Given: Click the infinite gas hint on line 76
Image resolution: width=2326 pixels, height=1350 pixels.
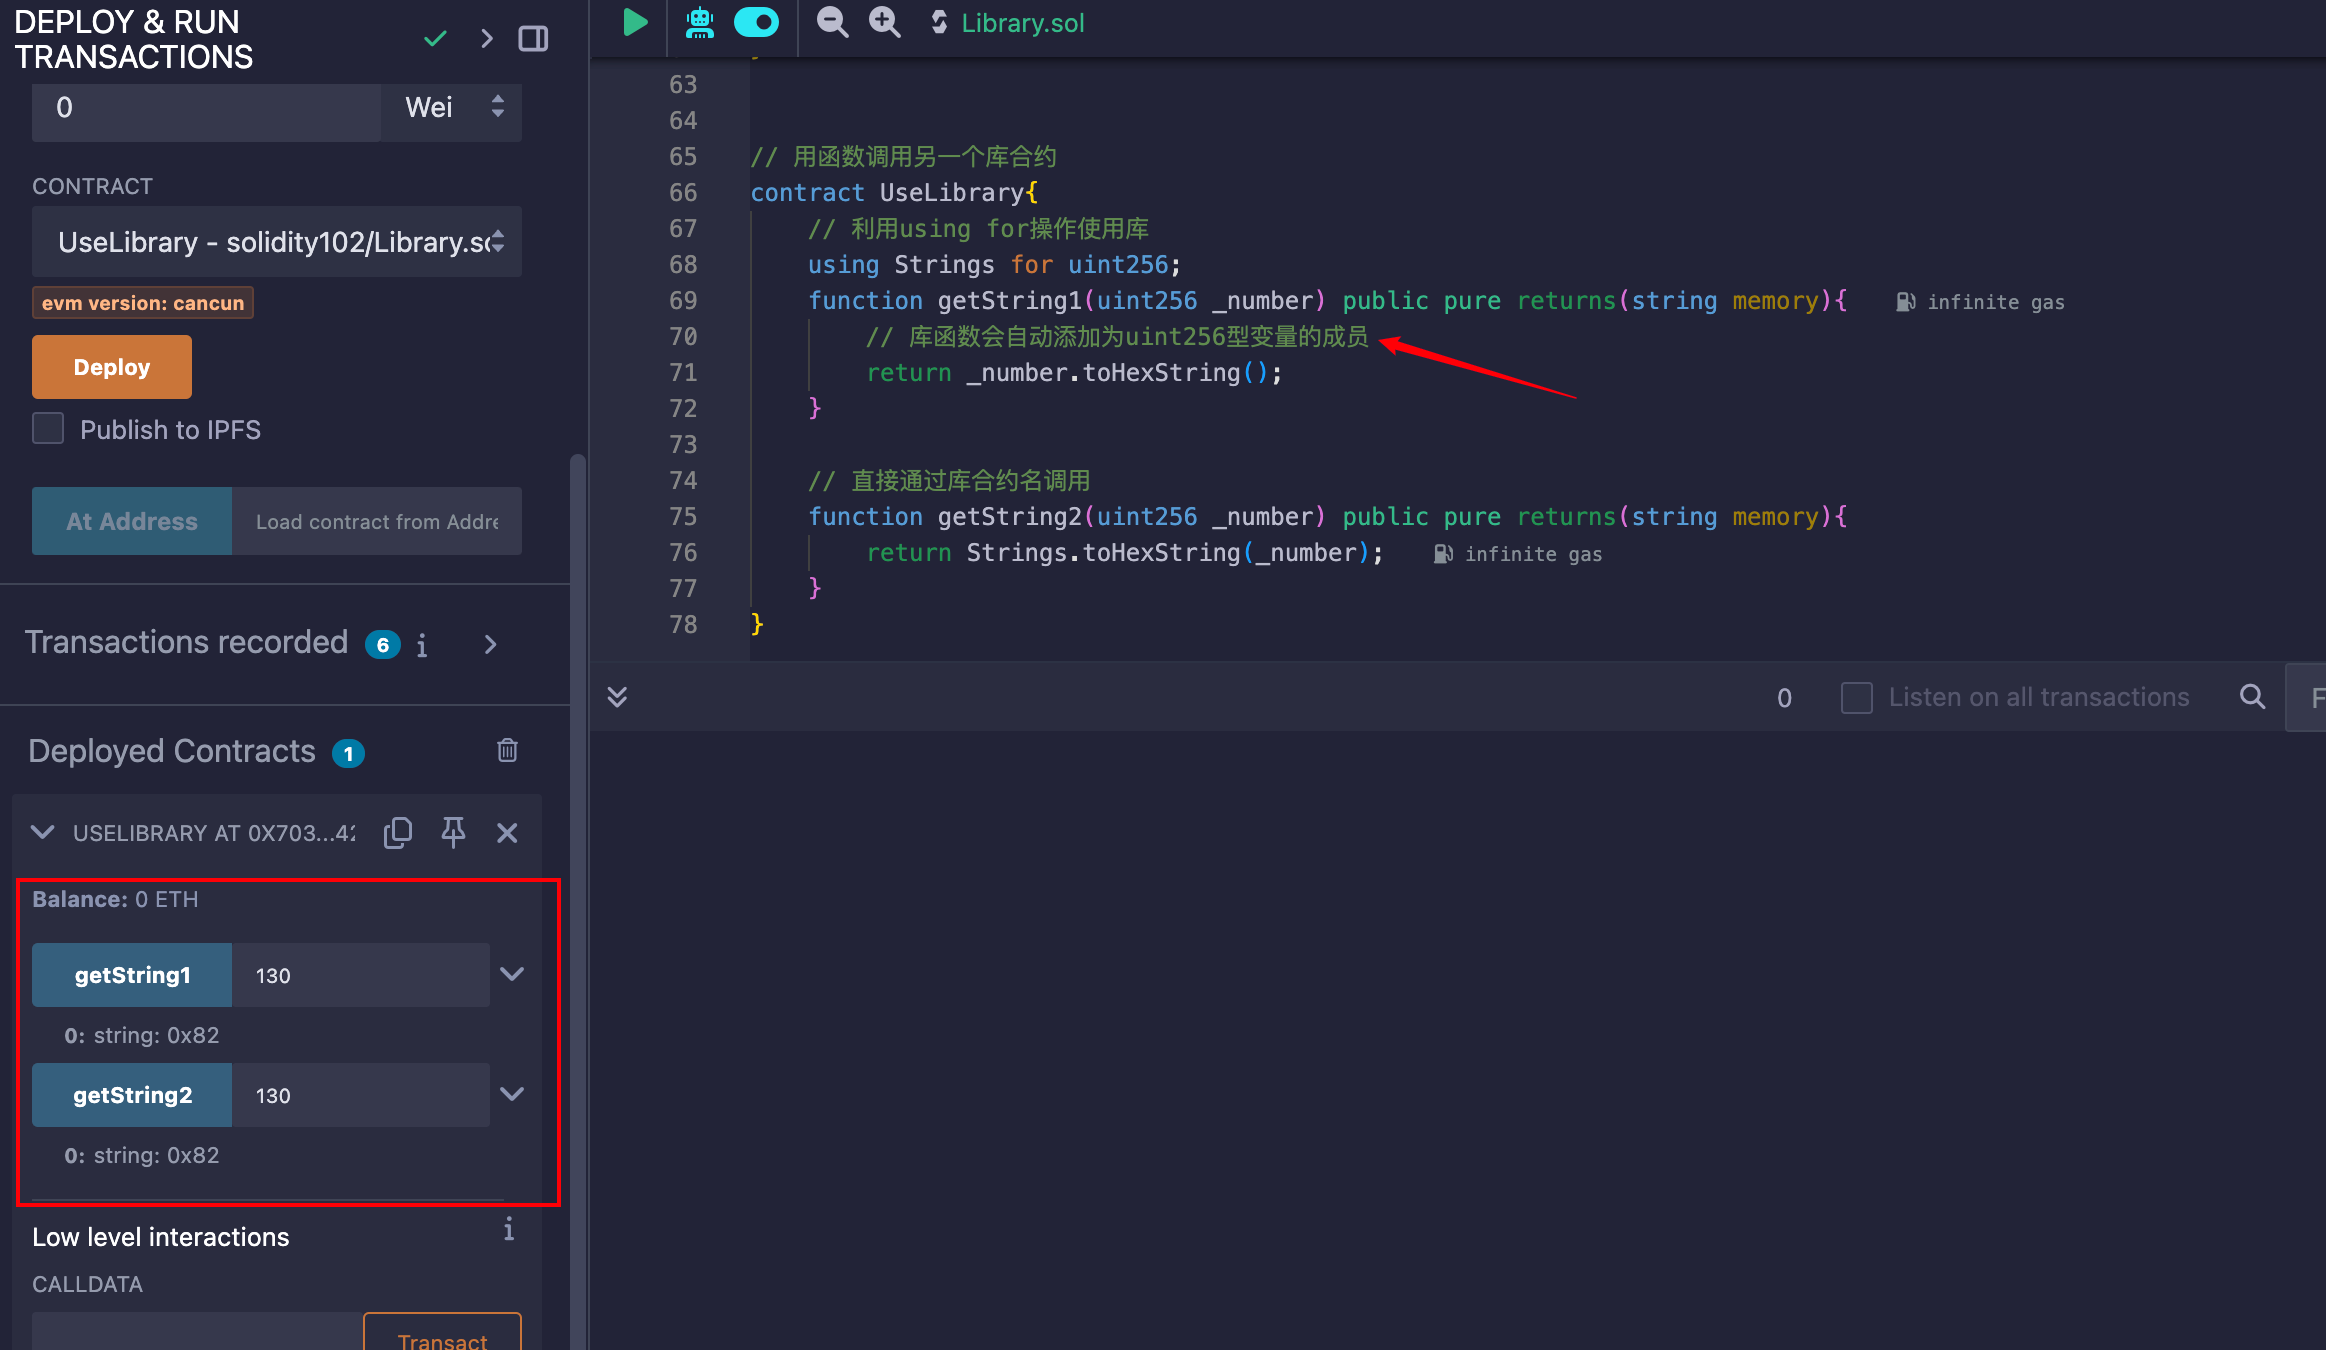Looking at the screenshot, I should point(1518,554).
